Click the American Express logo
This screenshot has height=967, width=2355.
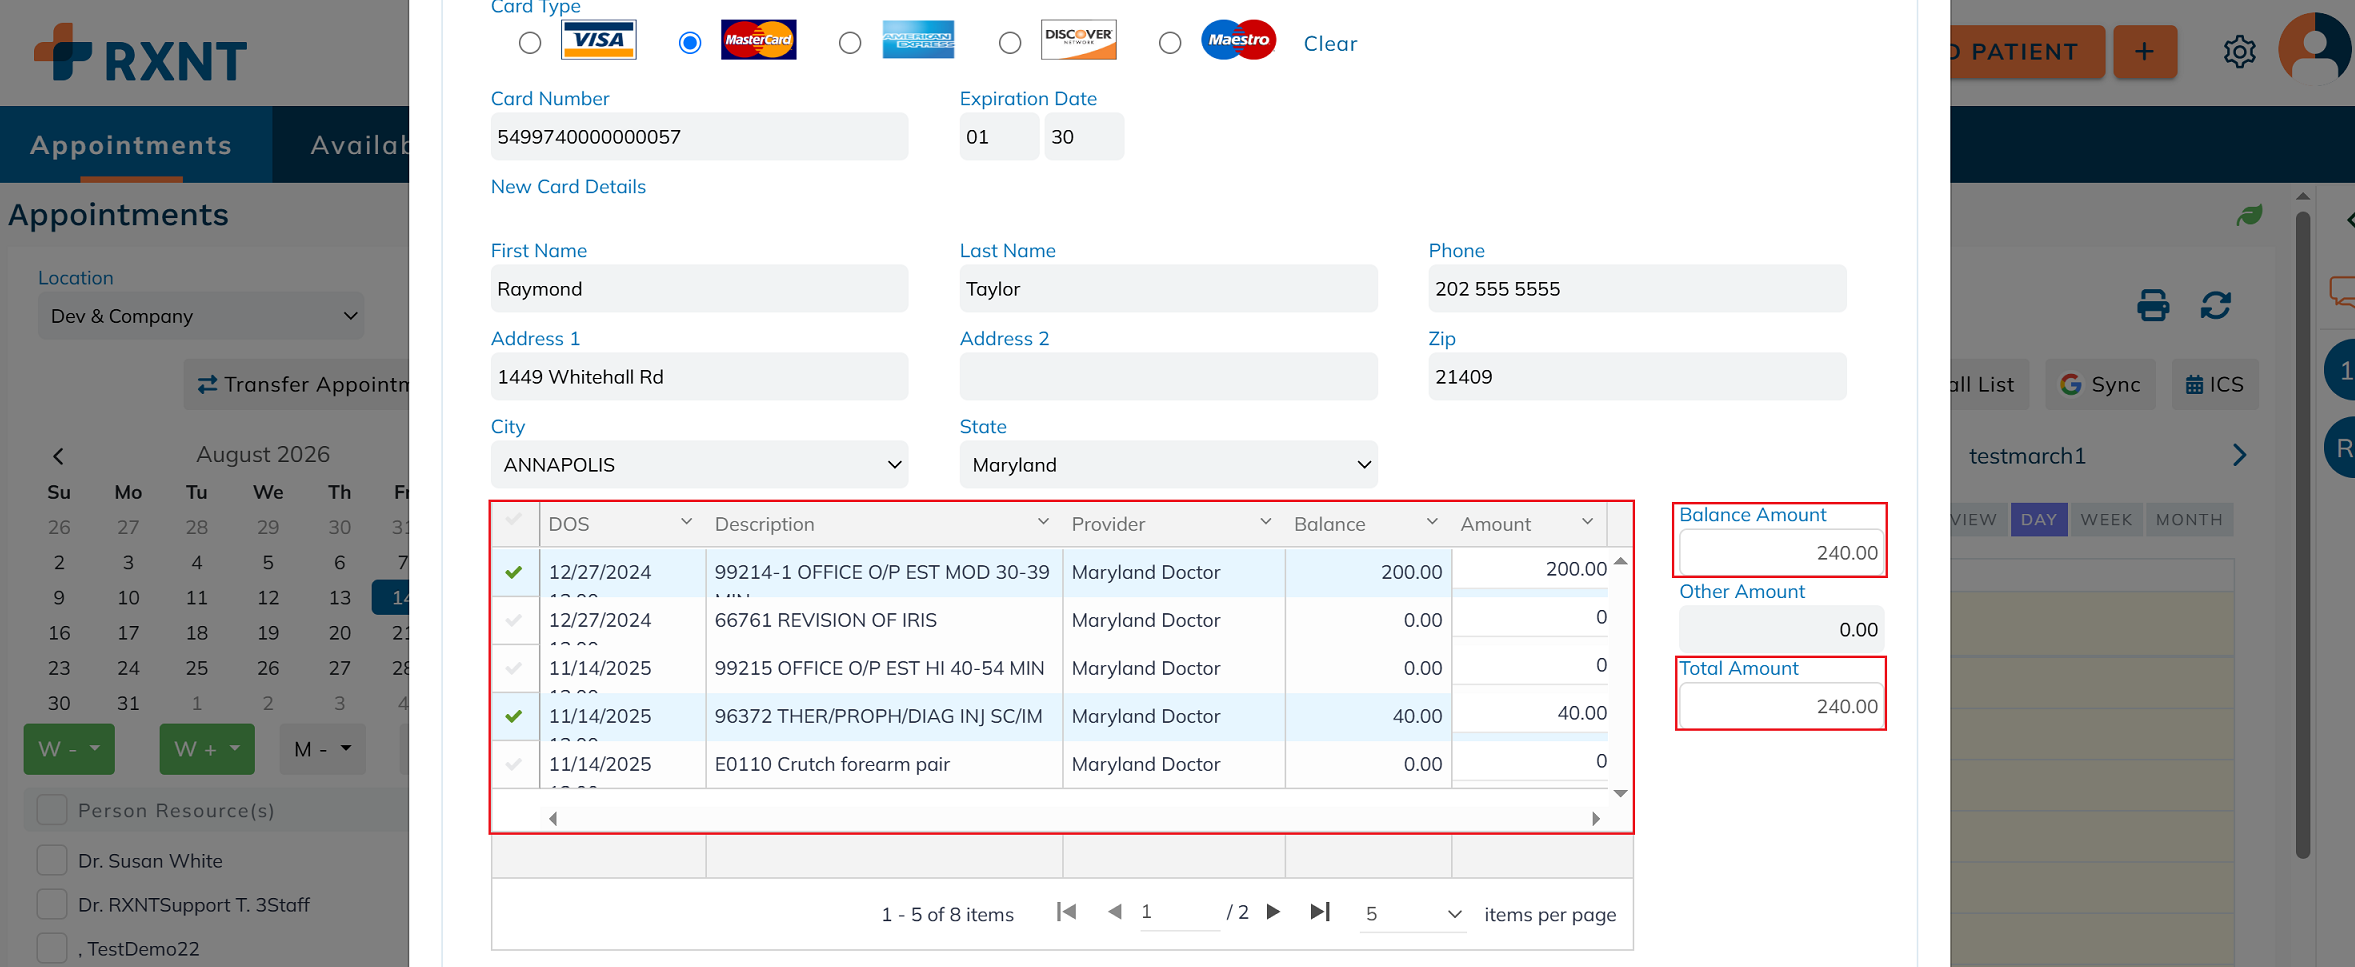[x=918, y=40]
